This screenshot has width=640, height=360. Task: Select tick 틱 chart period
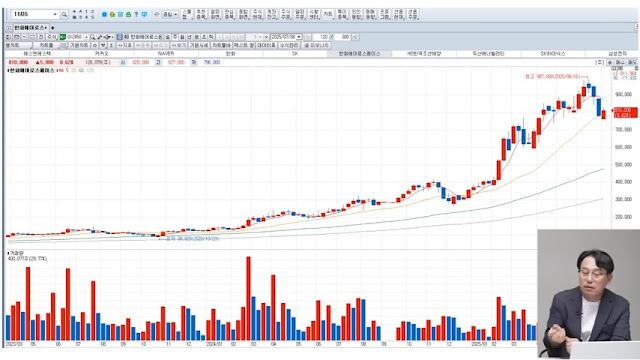(211, 37)
